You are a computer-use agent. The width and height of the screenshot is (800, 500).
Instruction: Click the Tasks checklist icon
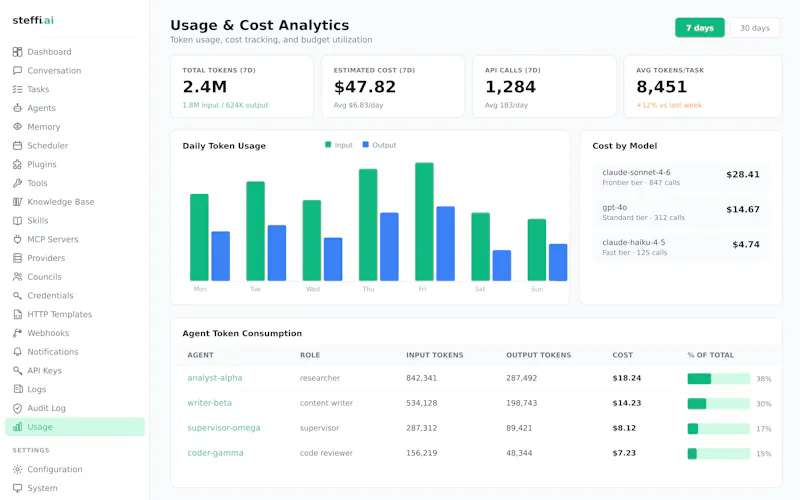pos(17,89)
